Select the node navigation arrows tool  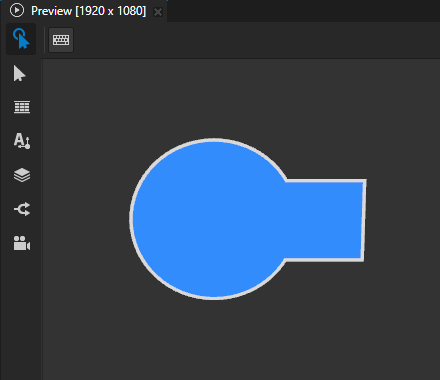point(22,209)
